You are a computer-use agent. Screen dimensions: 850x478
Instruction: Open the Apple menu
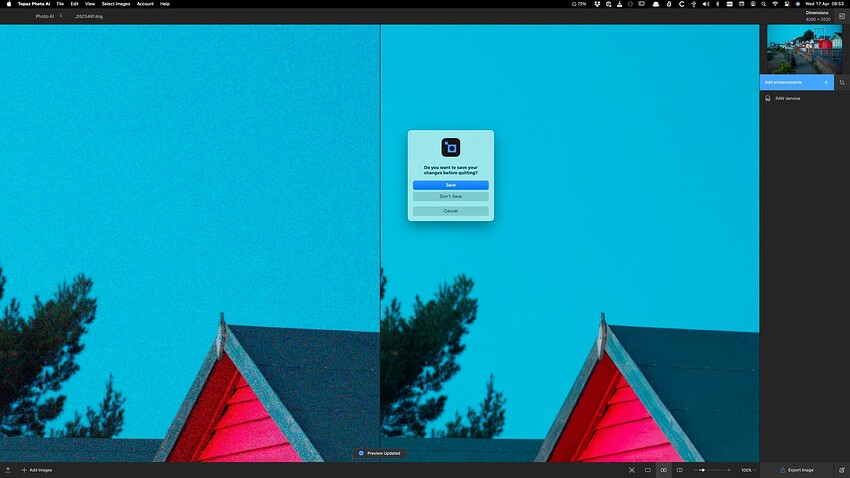coord(8,4)
